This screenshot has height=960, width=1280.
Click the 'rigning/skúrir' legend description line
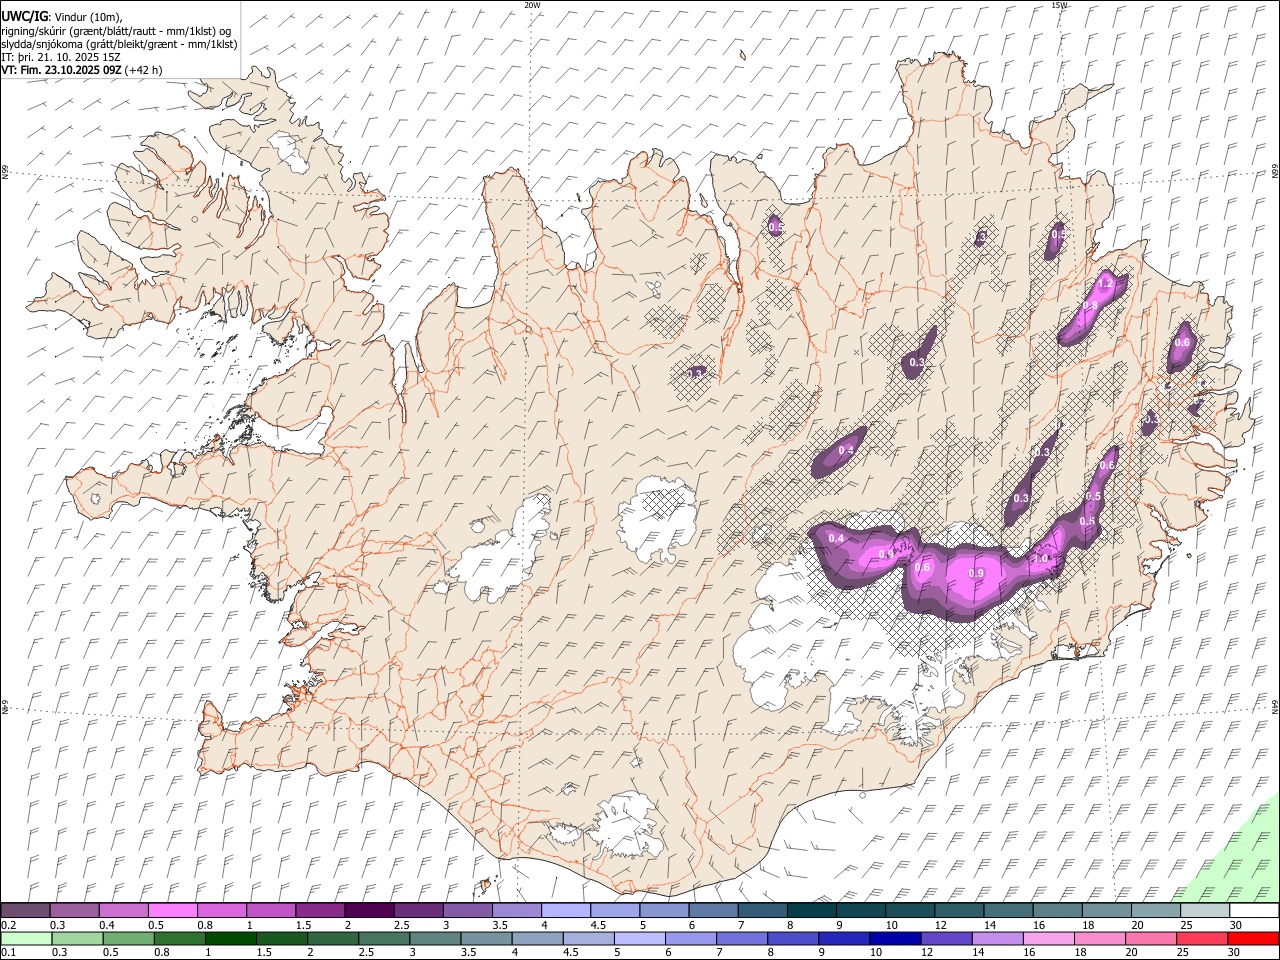(116, 30)
